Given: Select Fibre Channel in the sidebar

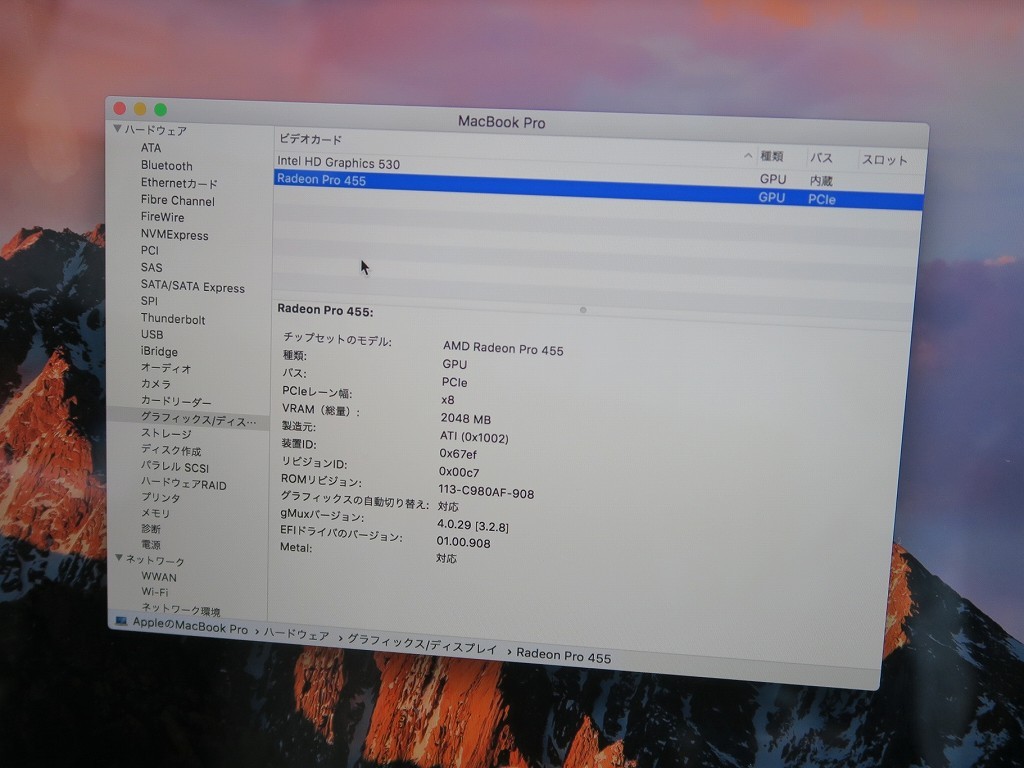Looking at the screenshot, I should 178,200.
